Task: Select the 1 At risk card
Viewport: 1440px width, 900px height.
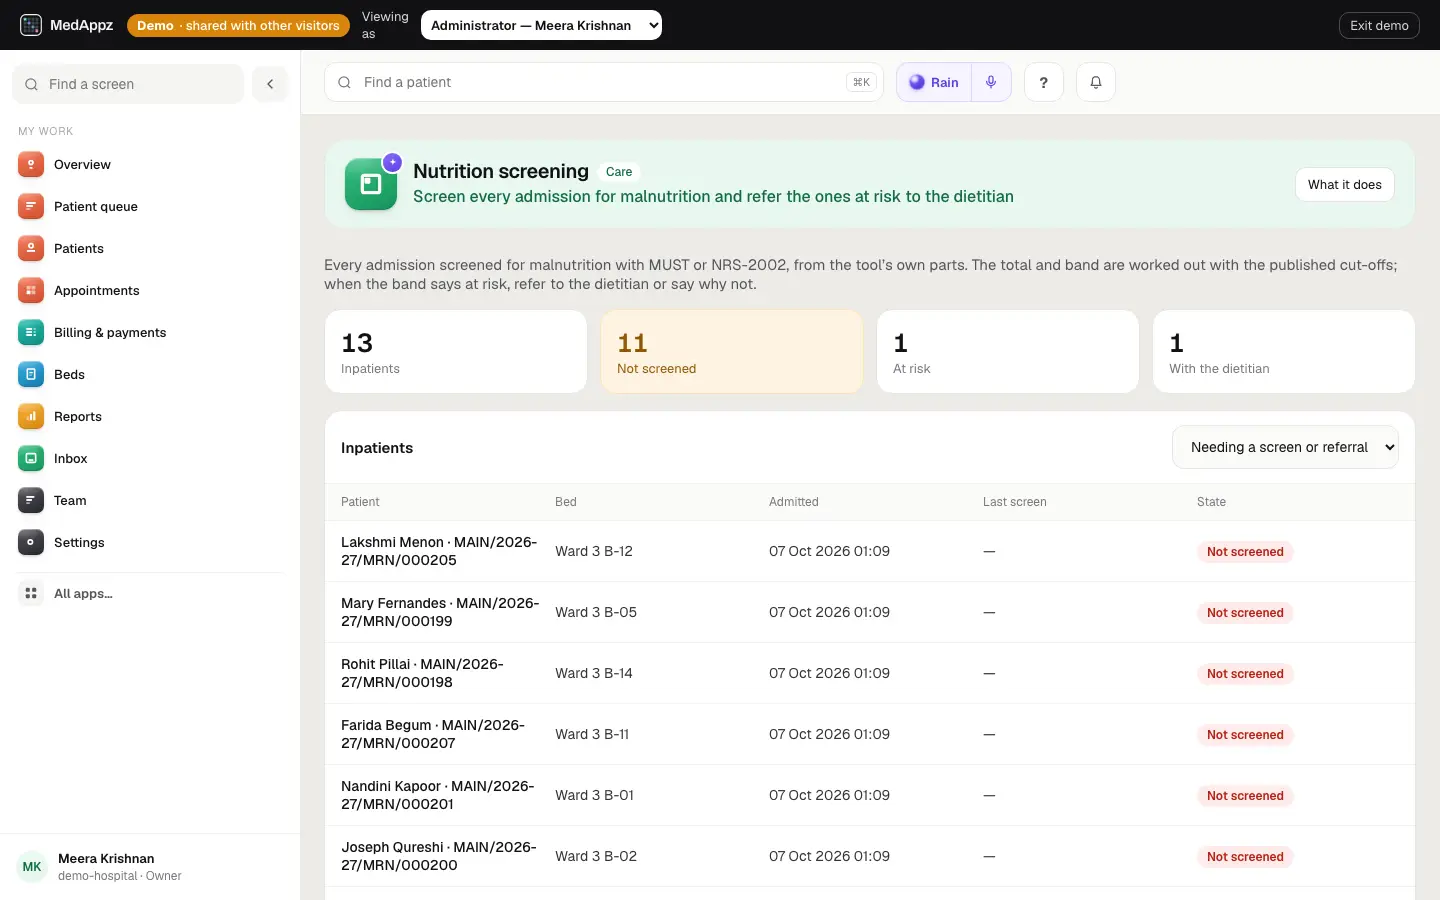Action: 1008,352
